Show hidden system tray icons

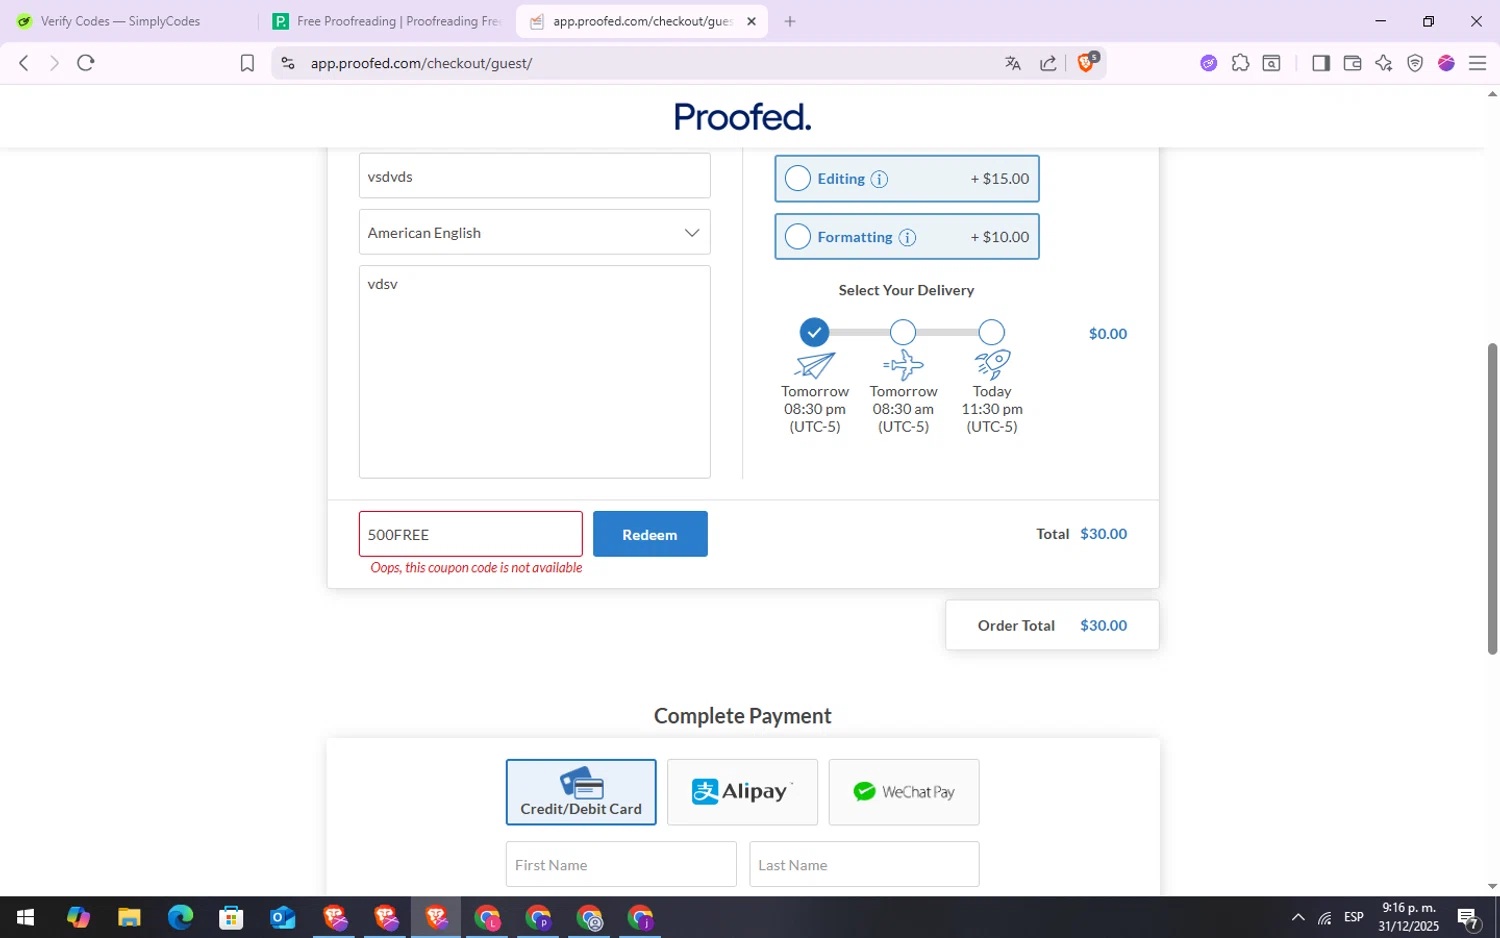1298,917
